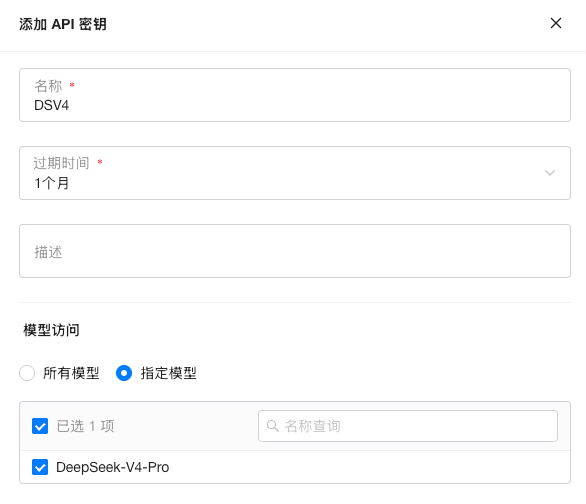Click the 指定模型 label text
Viewport: 586px width, 504px height.
tap(169, 373)
